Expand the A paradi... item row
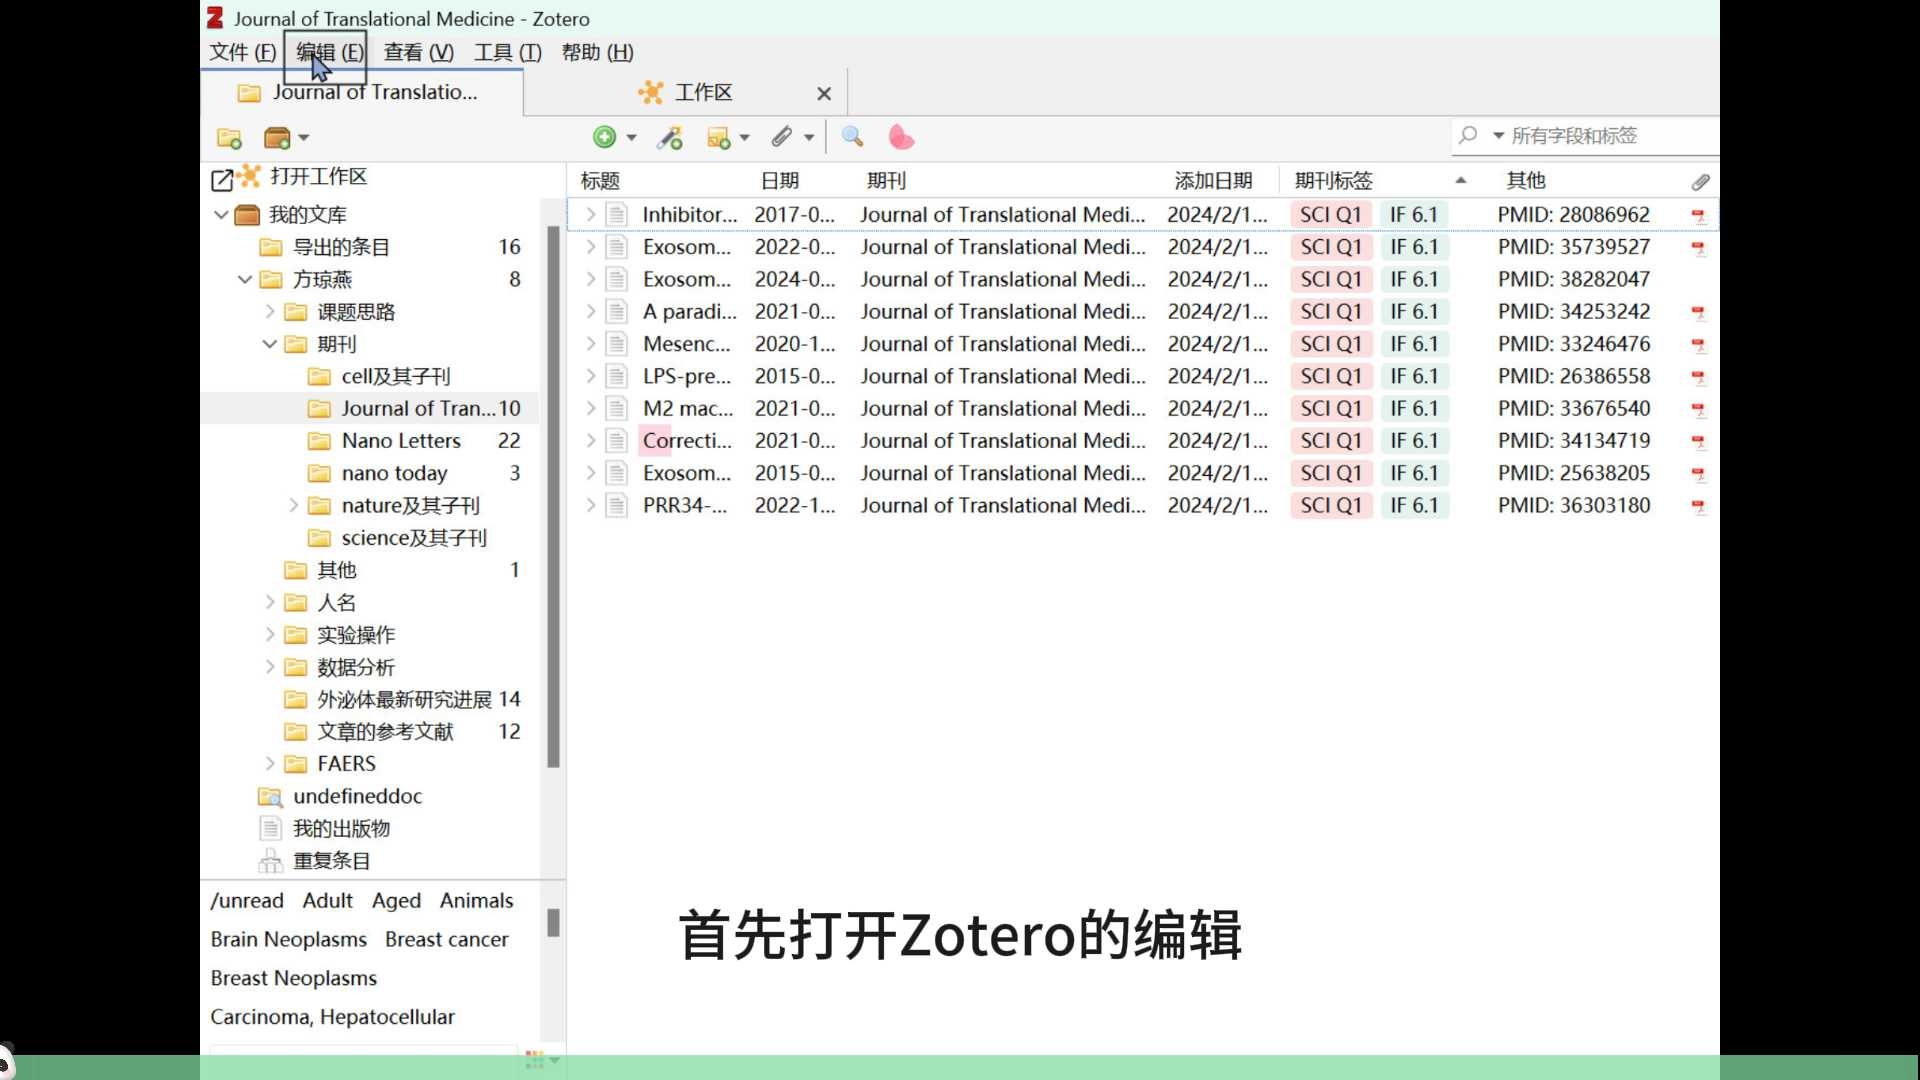The width and height of the screenshot is (1920, 1080). [x=591, y=312]
